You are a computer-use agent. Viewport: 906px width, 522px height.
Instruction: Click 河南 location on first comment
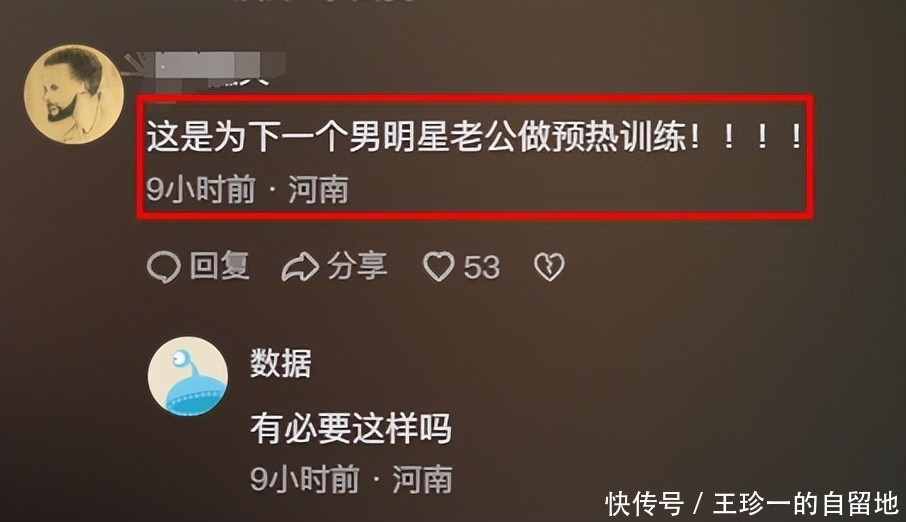pyautogui.click(x=318, y=190)
